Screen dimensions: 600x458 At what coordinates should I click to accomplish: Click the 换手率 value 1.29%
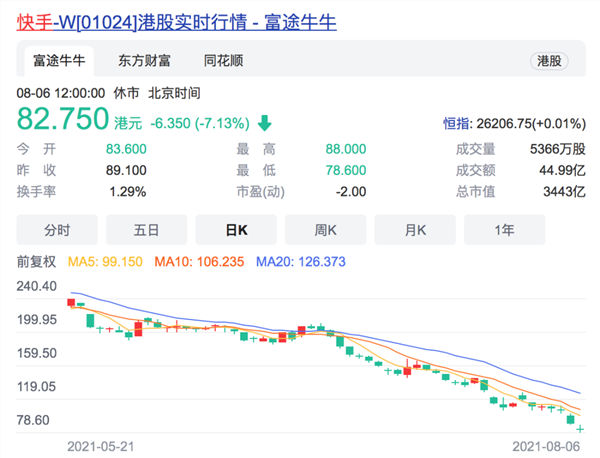pos(128,192)
